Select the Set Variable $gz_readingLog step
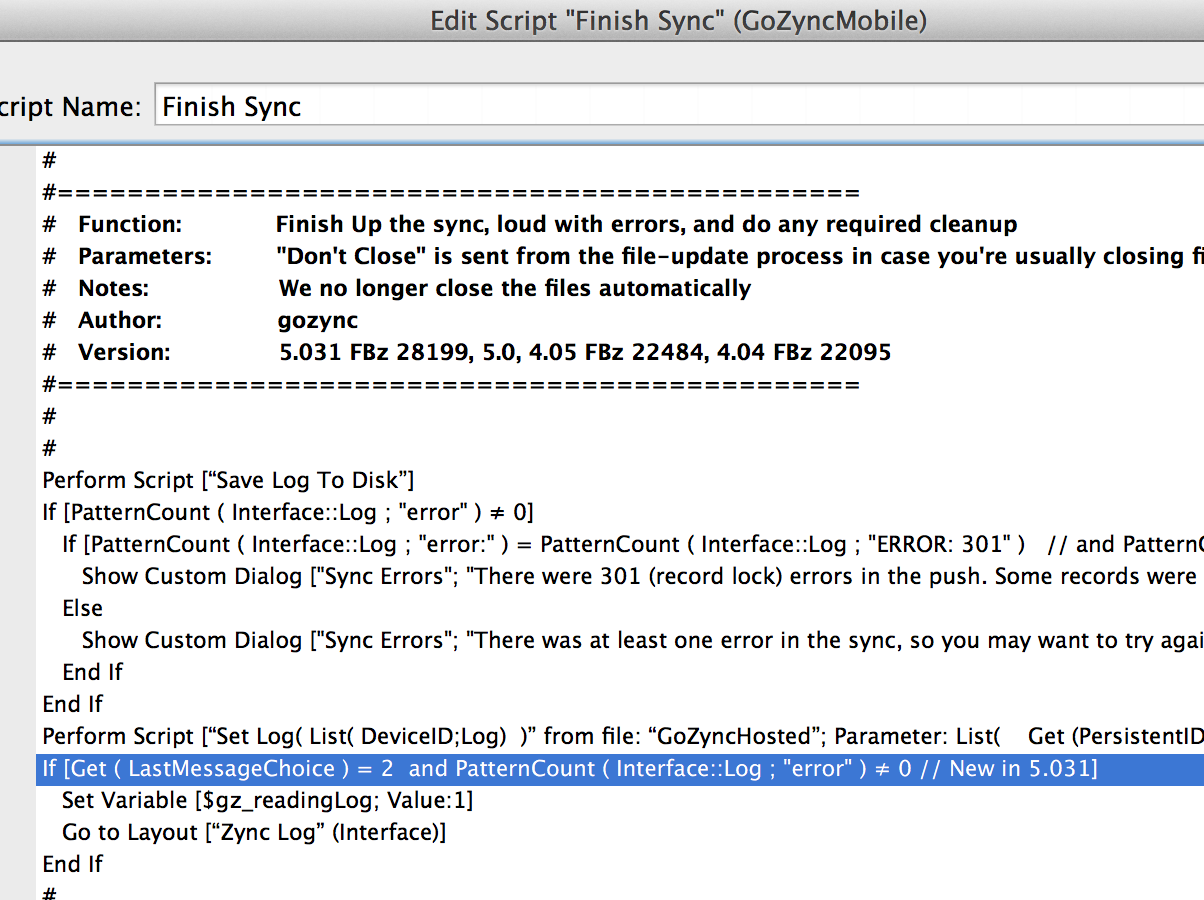This screenshot has width=1204, height=900. point(268,800)
